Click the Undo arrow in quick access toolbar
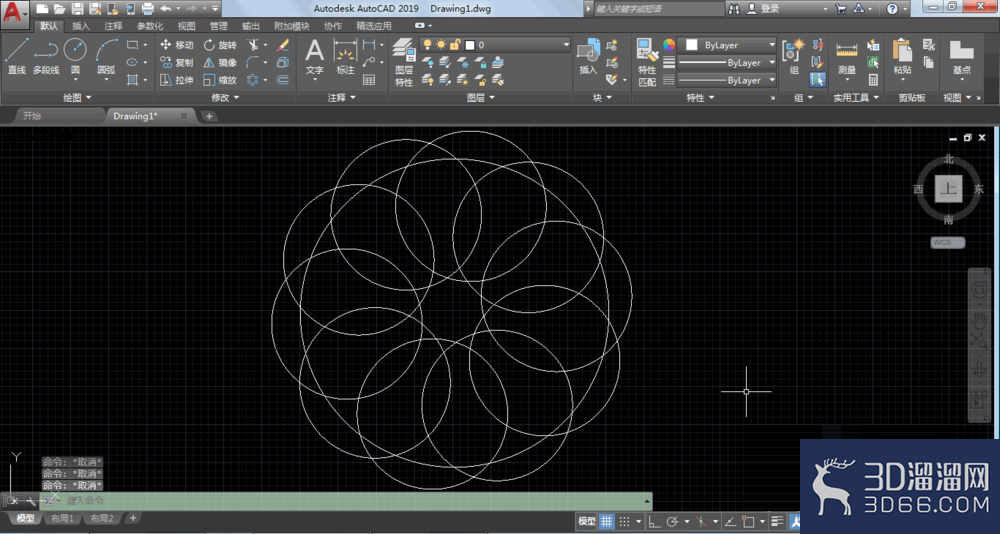The image size is (1000, 534). [x=165, y=8]
